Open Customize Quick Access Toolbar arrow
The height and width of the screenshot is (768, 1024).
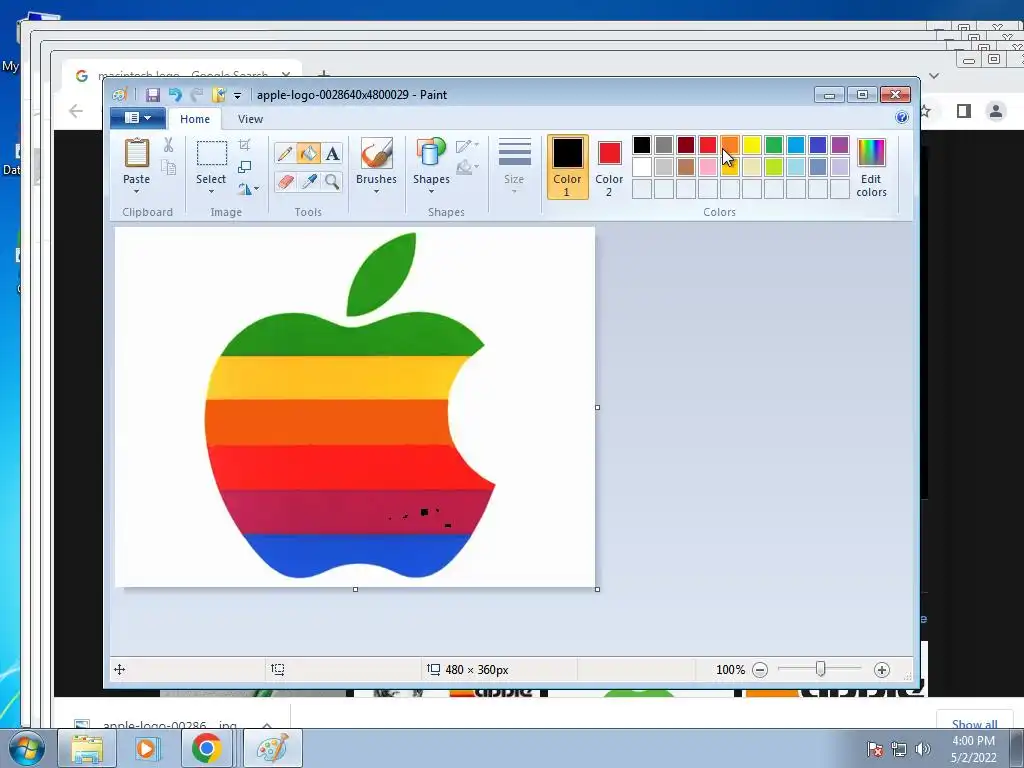pyautogui.click(x=238, y=95)
